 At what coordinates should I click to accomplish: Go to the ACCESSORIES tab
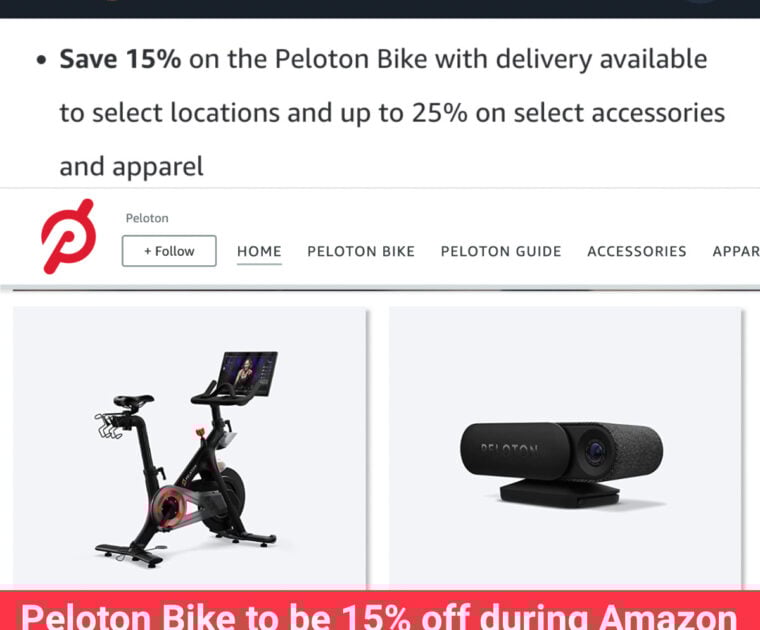636,252
